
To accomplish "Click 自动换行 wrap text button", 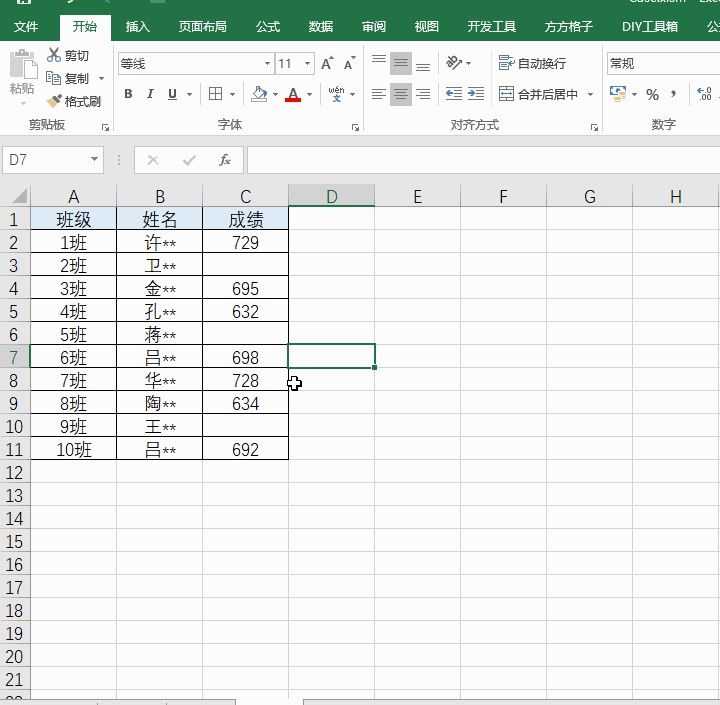I will click(x=533, y=63).
